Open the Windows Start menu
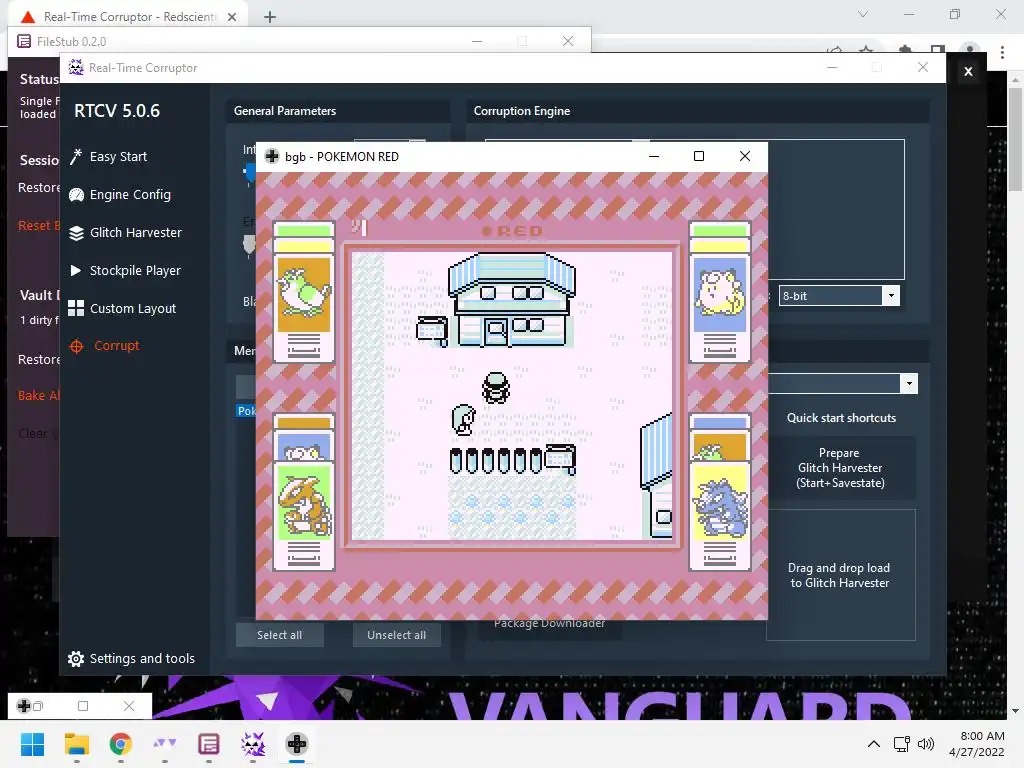Screen dimensions: 1024x768 point(32,744)
